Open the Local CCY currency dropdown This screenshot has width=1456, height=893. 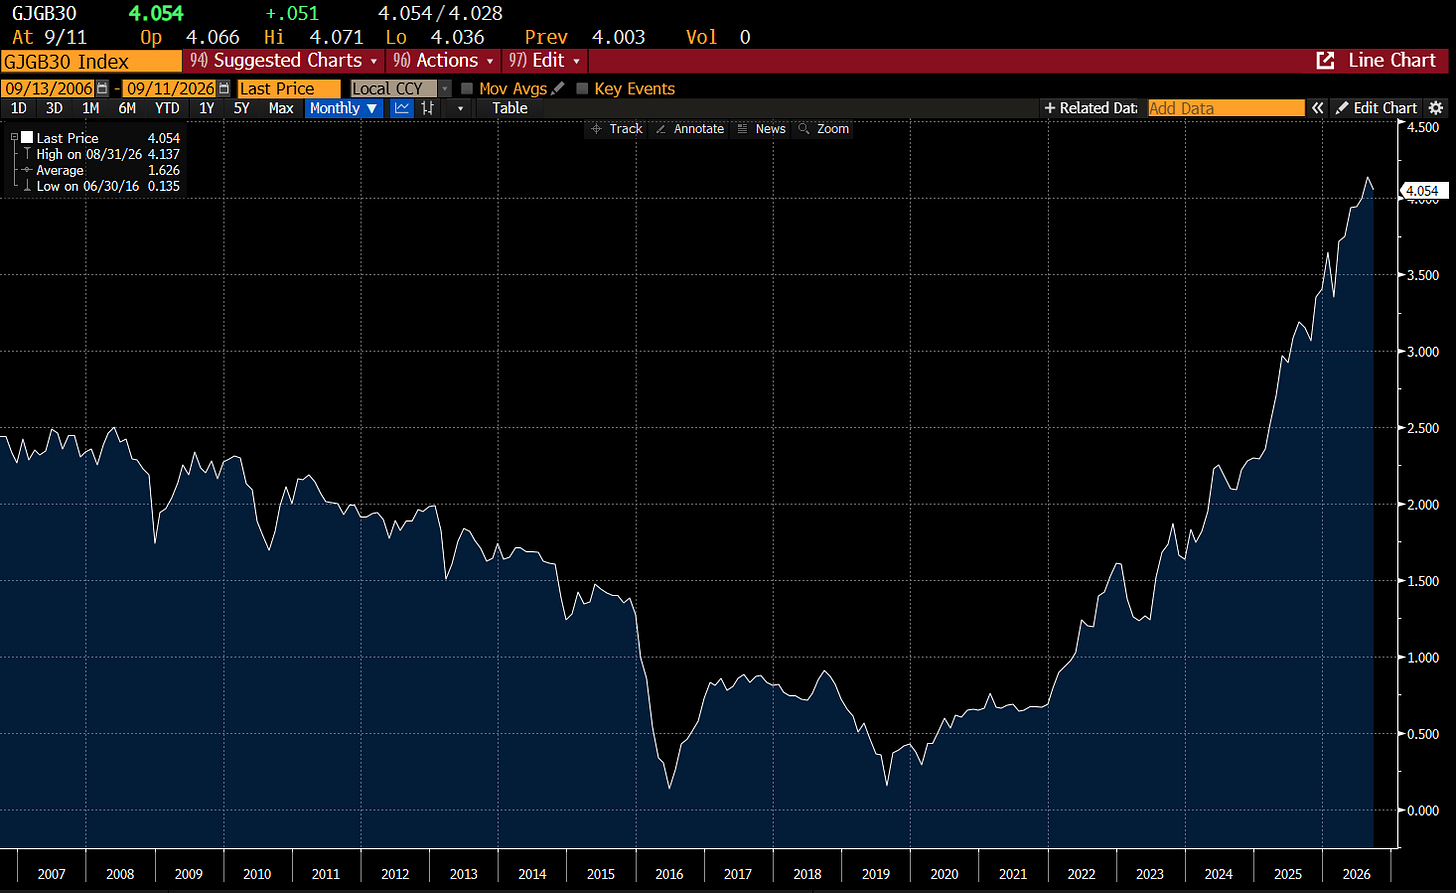pyautogui.click(x=401, y=89)
